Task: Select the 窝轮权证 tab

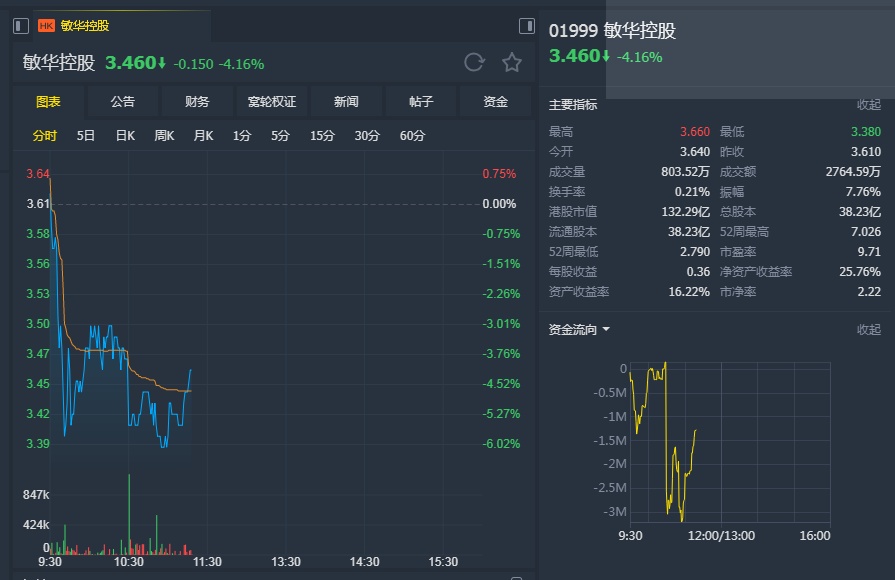Action: click(x=272, y=102)
